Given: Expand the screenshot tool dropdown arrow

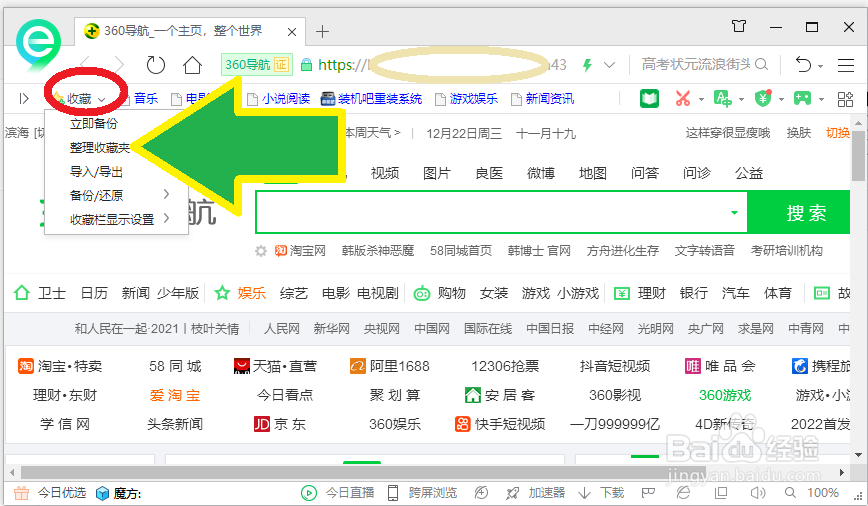Looking at the screenshot, I should [701, 100].
